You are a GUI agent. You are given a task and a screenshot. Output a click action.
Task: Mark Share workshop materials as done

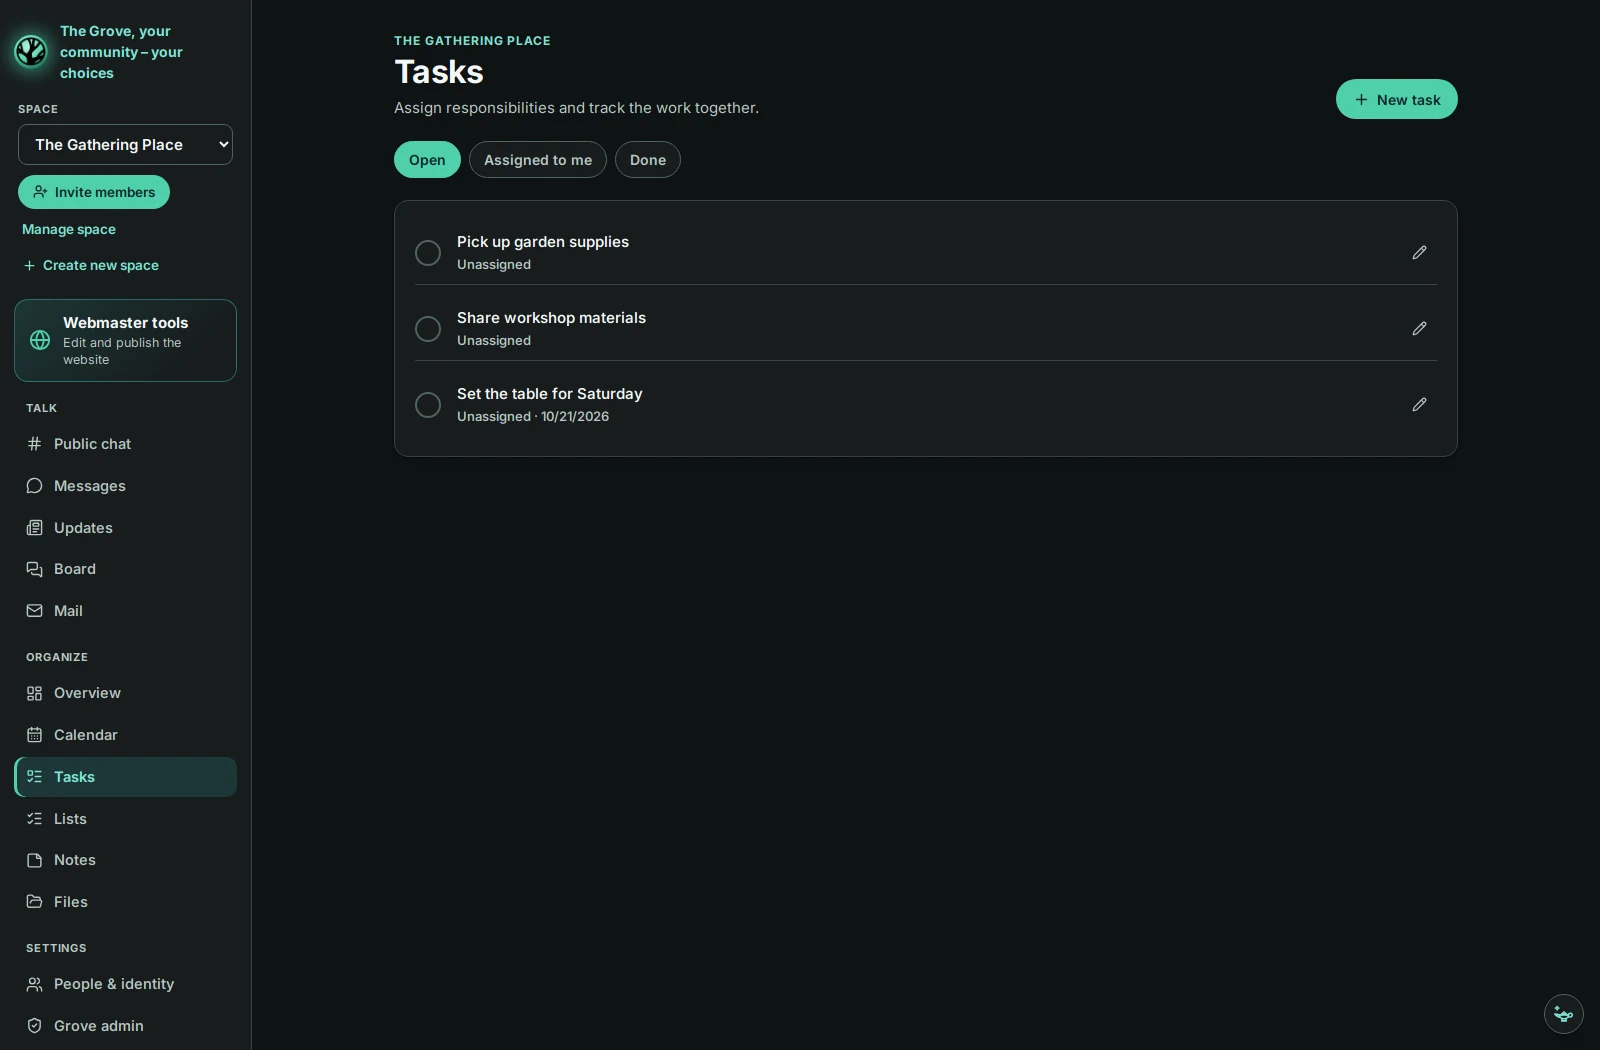point(428,329)
